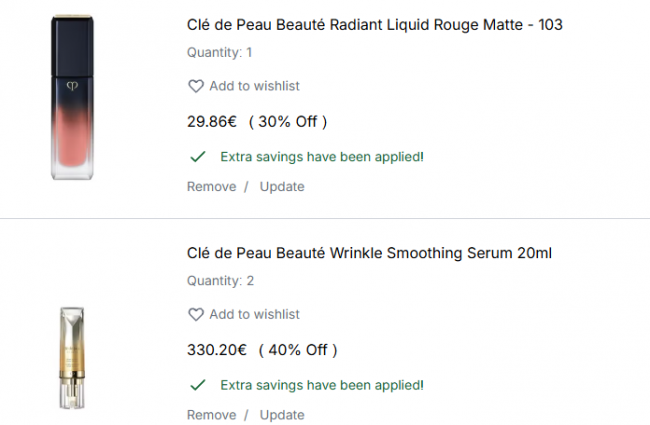Remove the Radiant Liquid Rouge Matte from cart

(211, 187)
